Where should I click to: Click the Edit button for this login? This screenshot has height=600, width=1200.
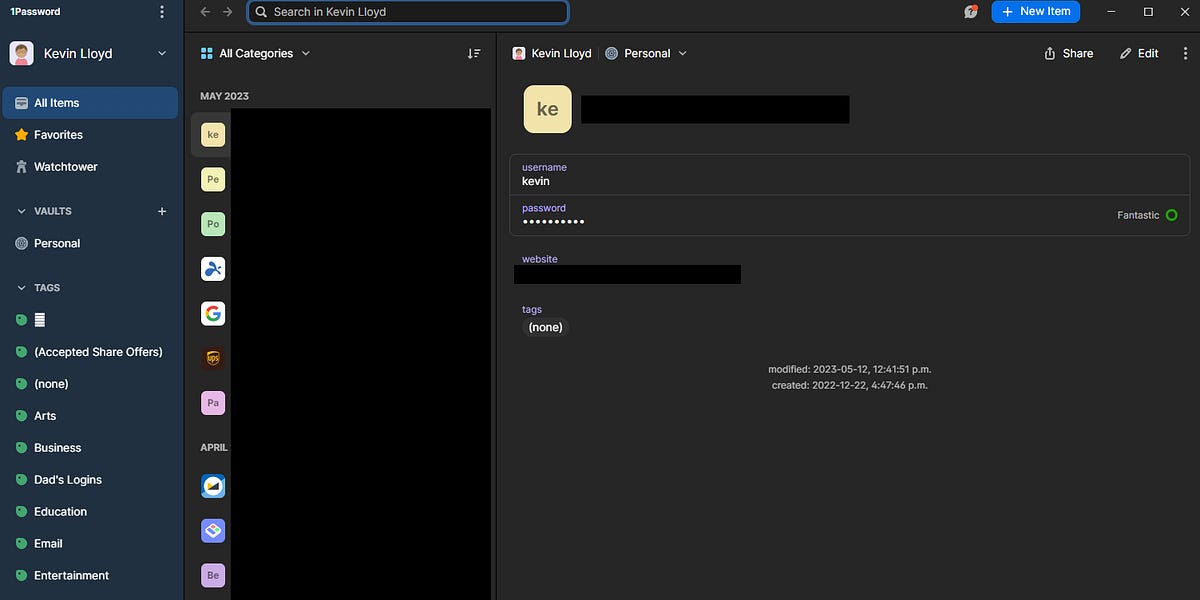click(1138, 53)
